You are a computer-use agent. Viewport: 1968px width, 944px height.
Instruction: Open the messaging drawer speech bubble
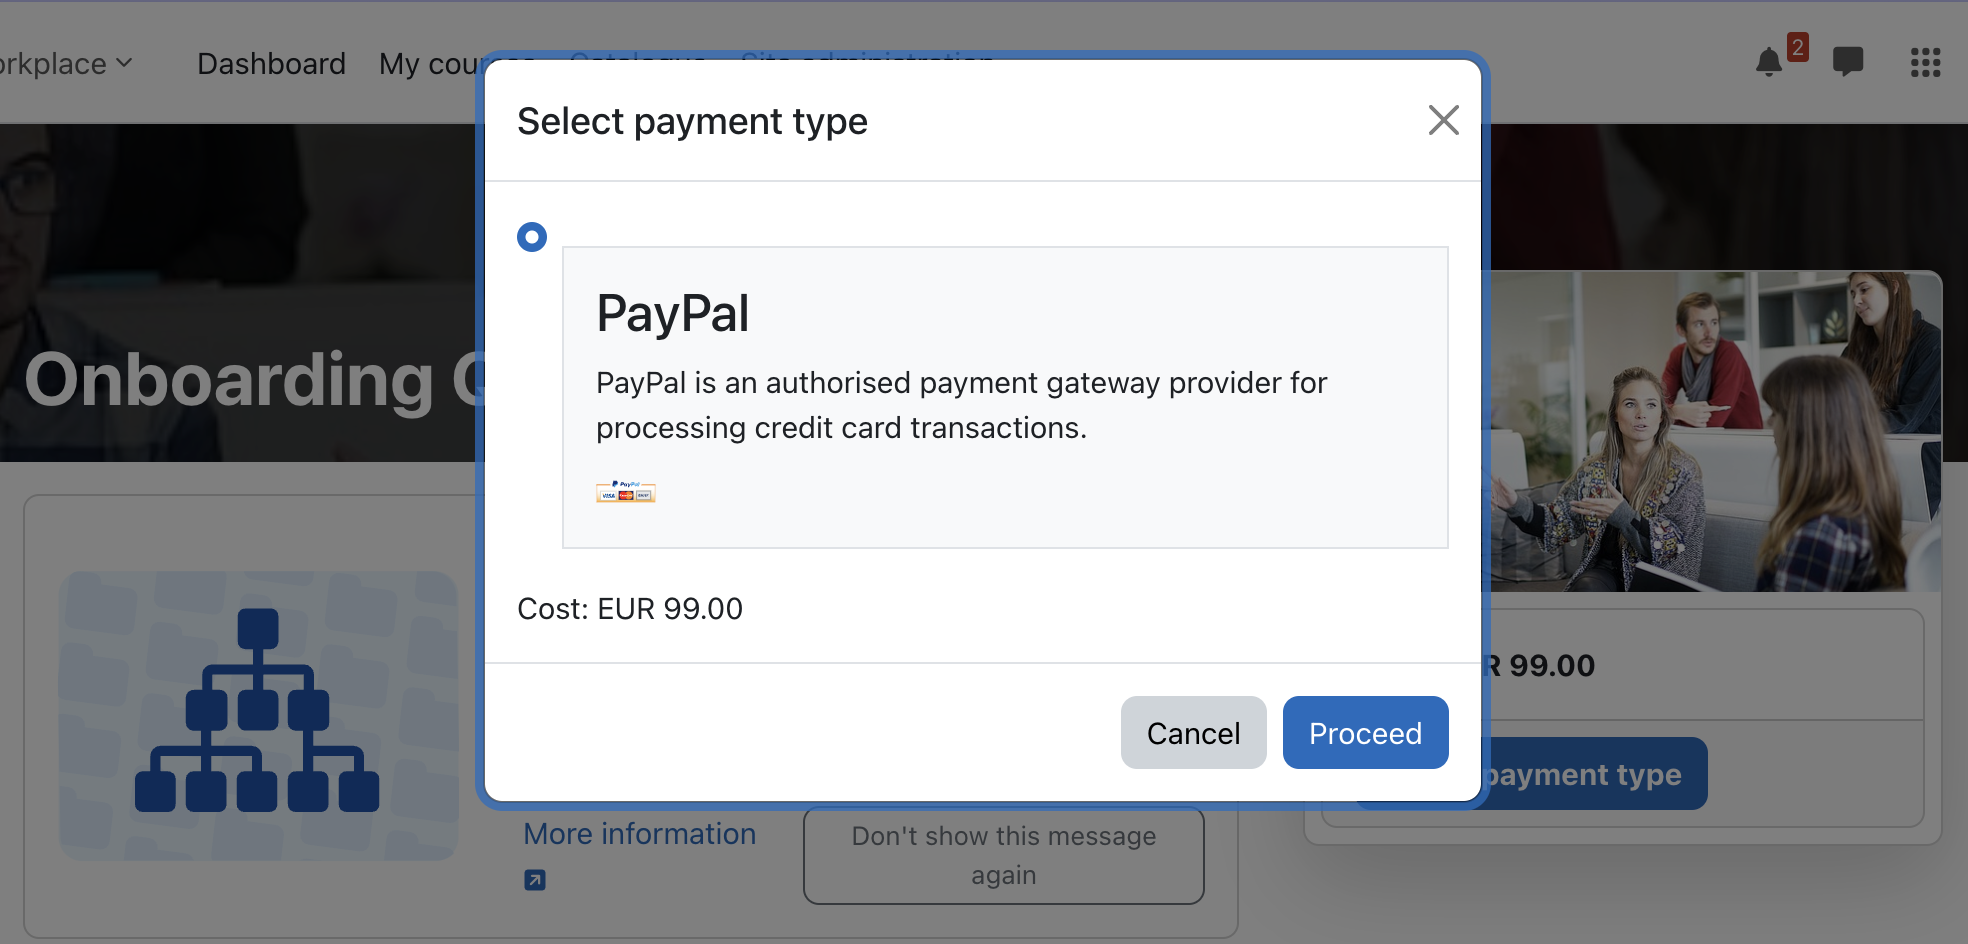pyautogui.click(x=1847, y=62)
